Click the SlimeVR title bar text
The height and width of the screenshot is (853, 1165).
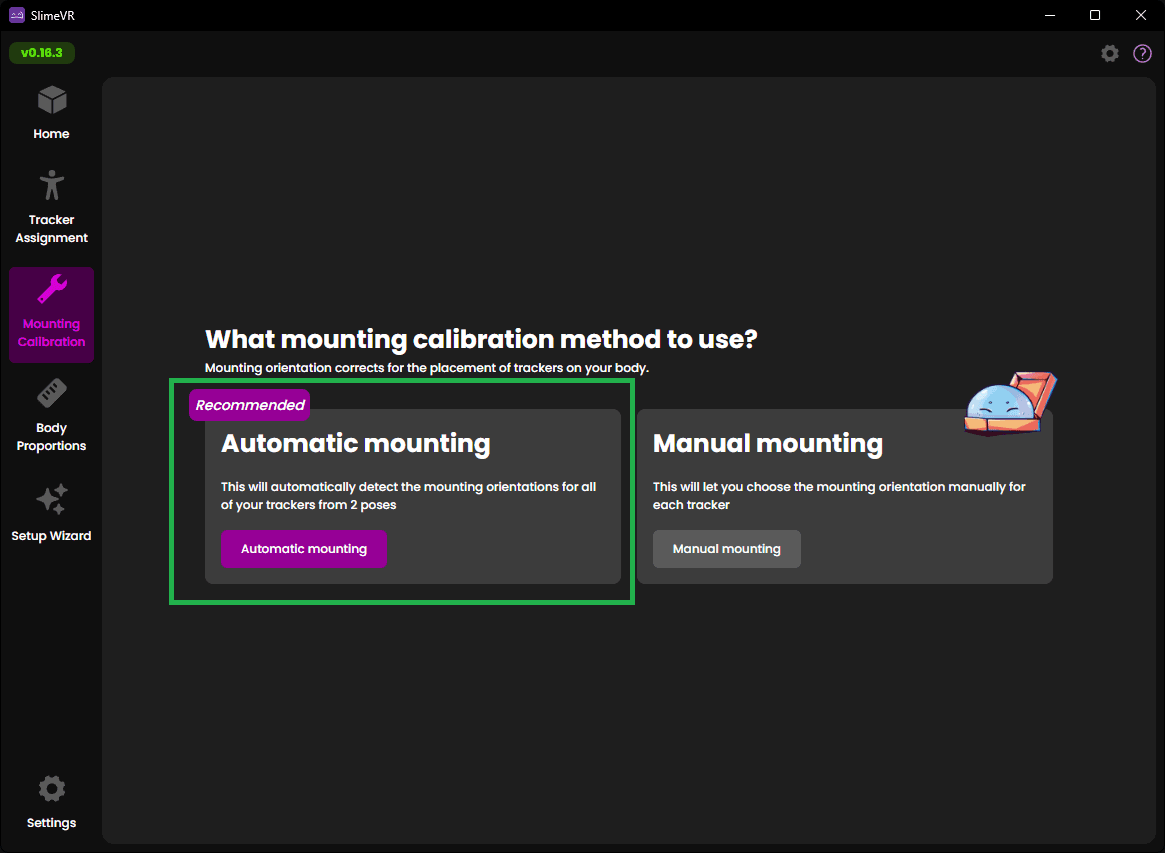(x=54, y=15)
